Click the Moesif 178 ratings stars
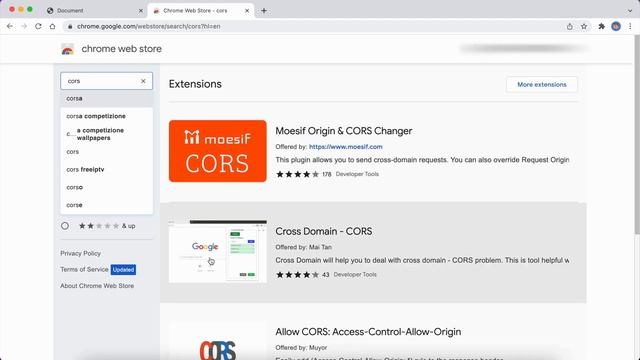Image resolution: width=640 pixels, height=360 pixels. click(x=297, y=174)
